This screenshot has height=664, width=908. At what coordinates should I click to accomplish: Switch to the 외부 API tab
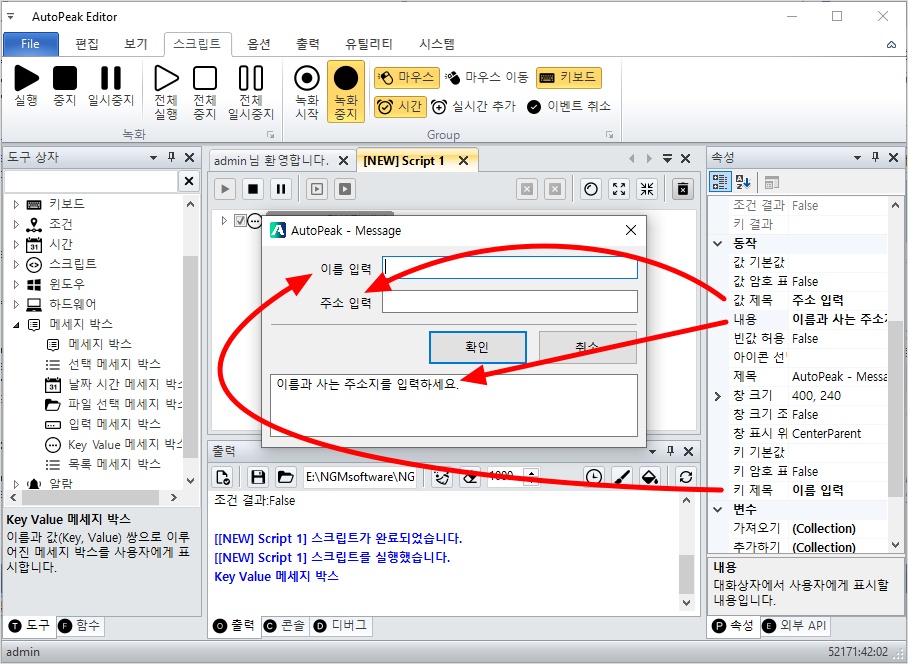(x=795, y=625)
